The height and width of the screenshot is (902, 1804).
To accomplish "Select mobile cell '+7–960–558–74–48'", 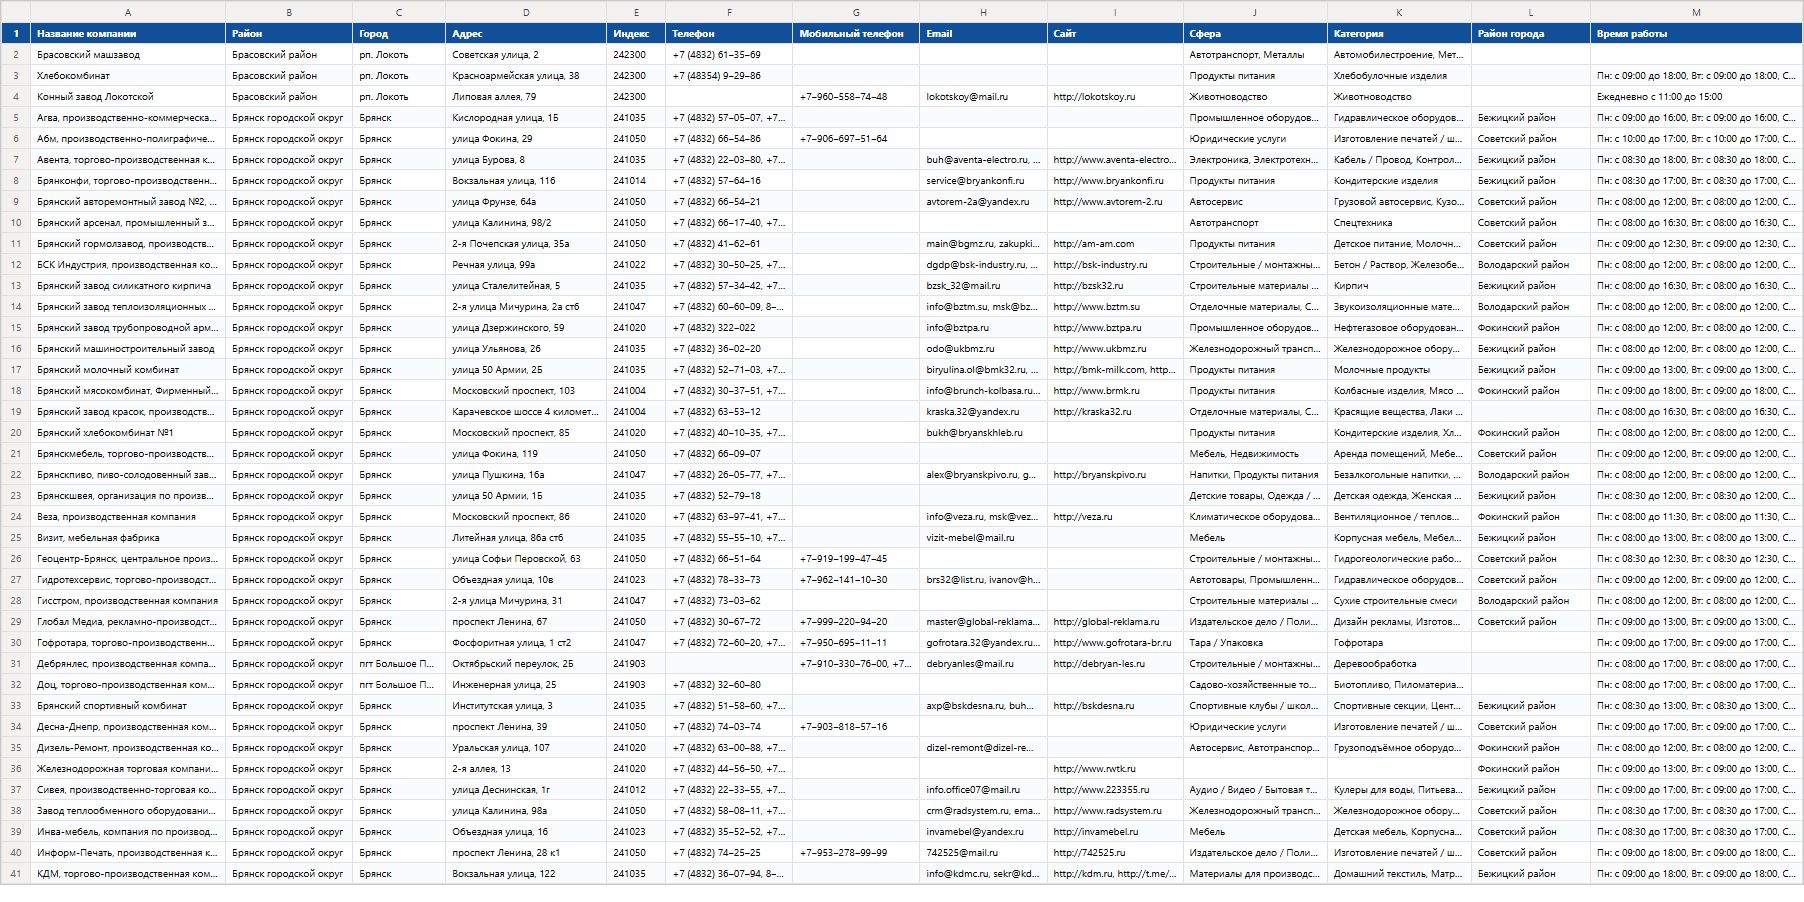I will 856,97.
